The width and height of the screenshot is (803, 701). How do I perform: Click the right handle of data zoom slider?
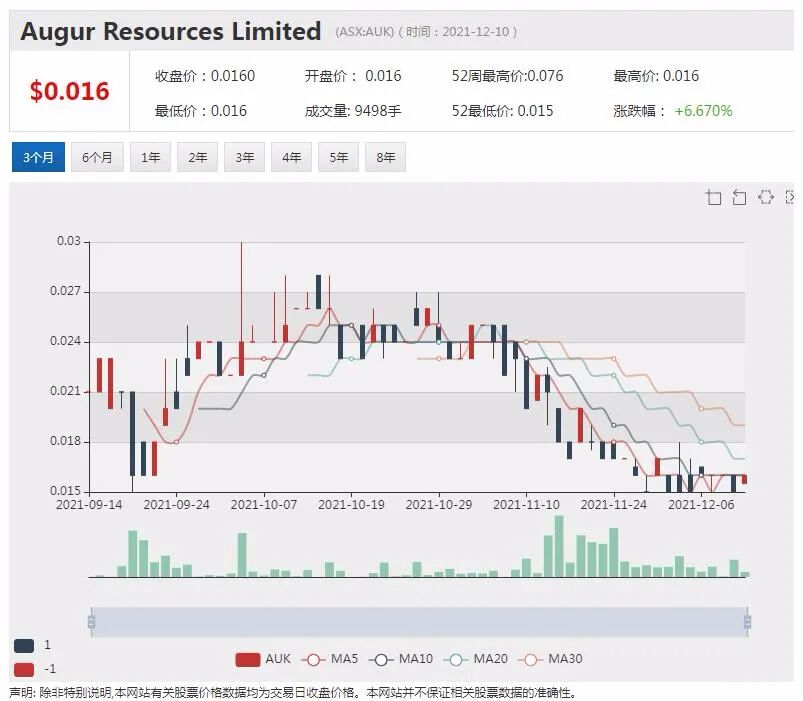coord(748,622)
